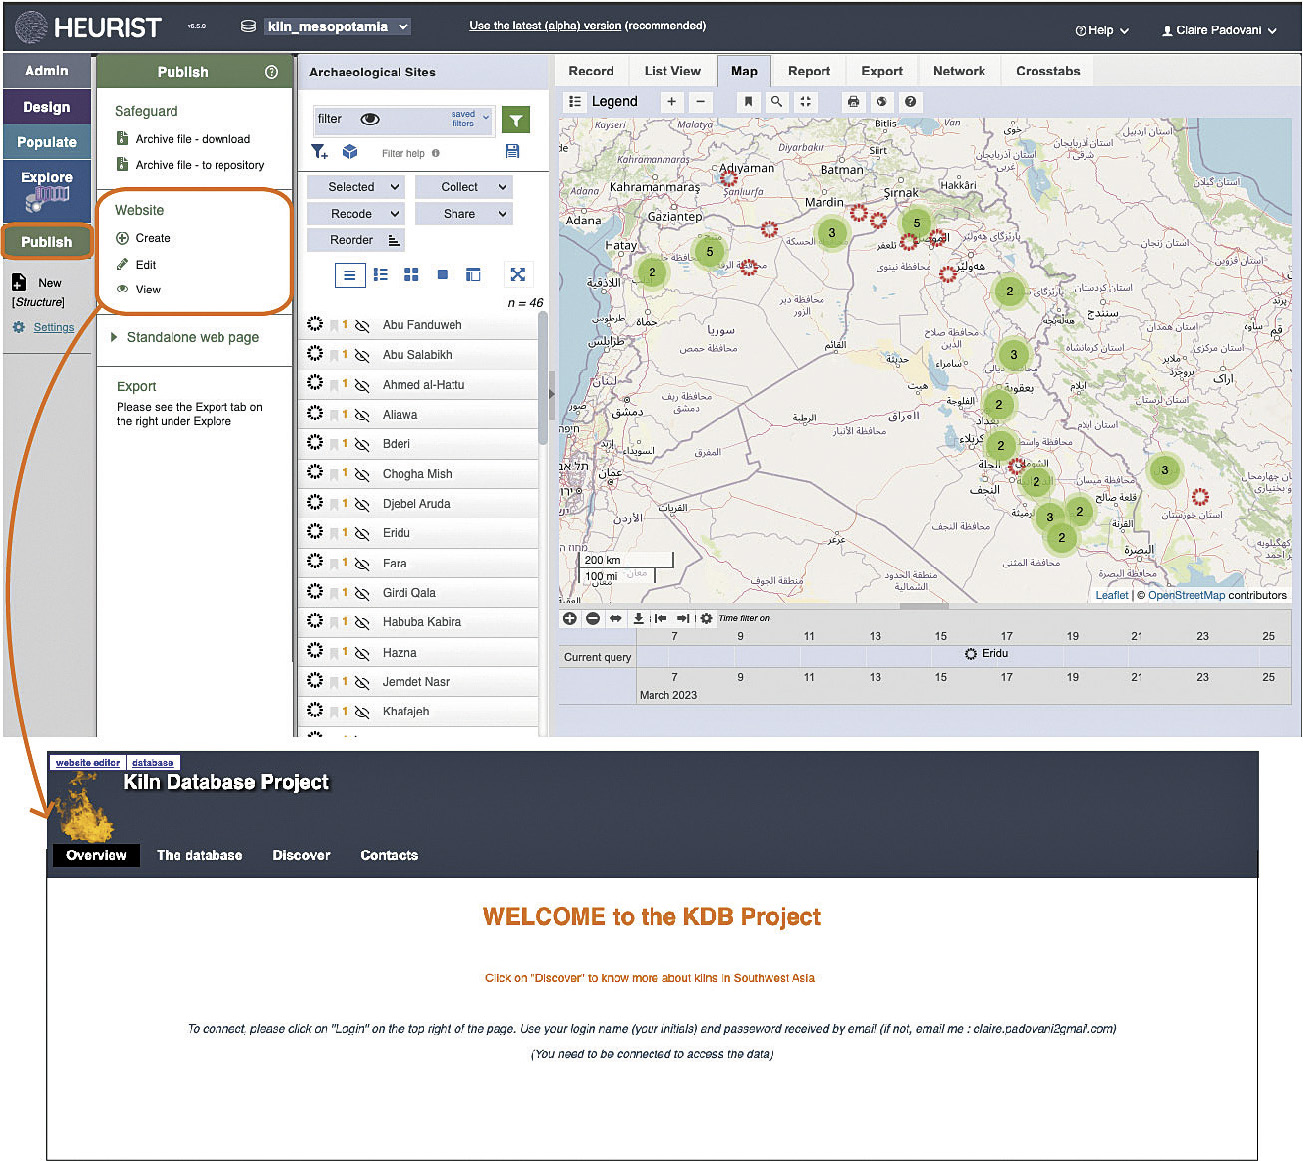Open timeline settings gear icon
Image resolution: width=1303 pixels, height=1161 pixels.
(706, 618)
